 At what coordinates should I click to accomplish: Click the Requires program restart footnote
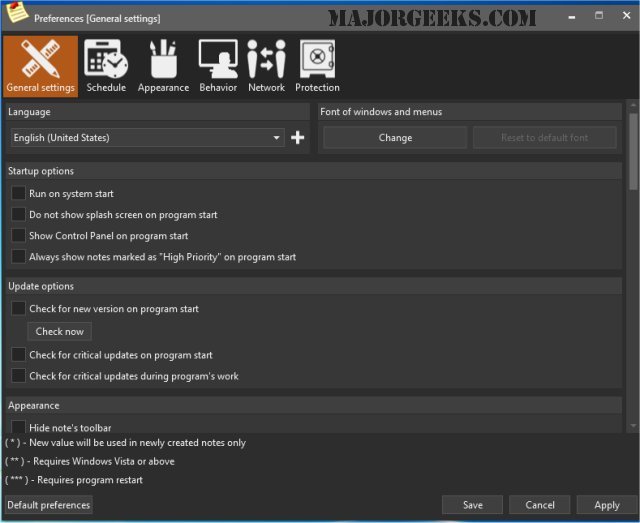click(74, 480)
